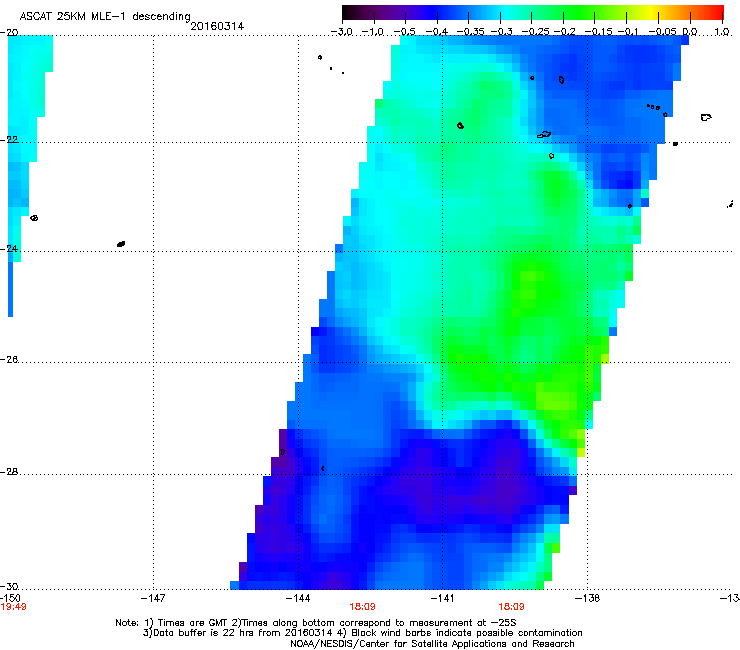Click the title "ASCAT 25KM MLE-1 descending"

[x=105, y=17]
